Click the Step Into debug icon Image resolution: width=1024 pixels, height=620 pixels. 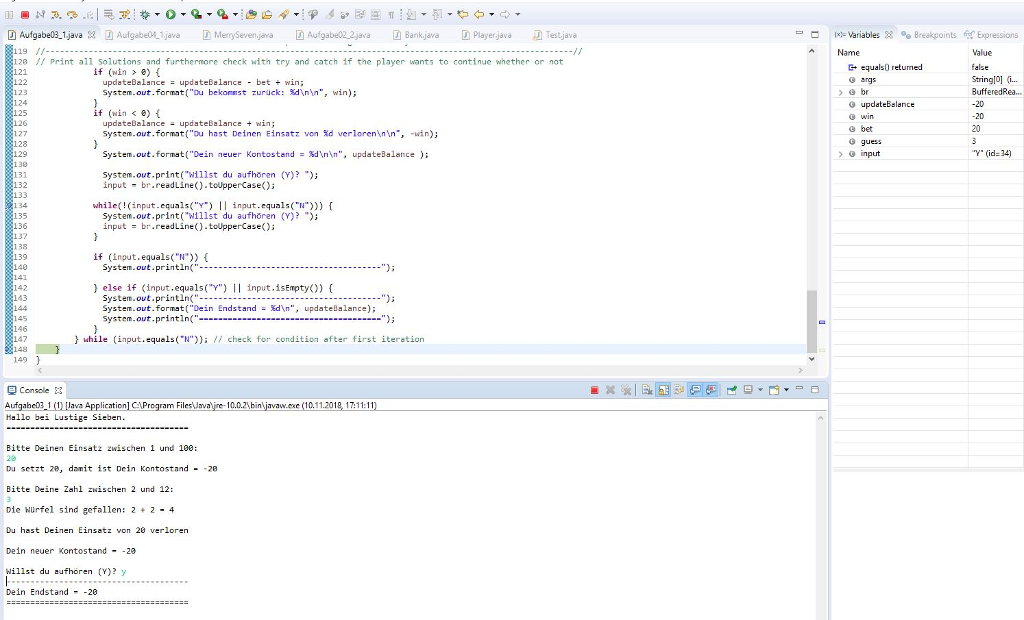(x=56, y=13)
